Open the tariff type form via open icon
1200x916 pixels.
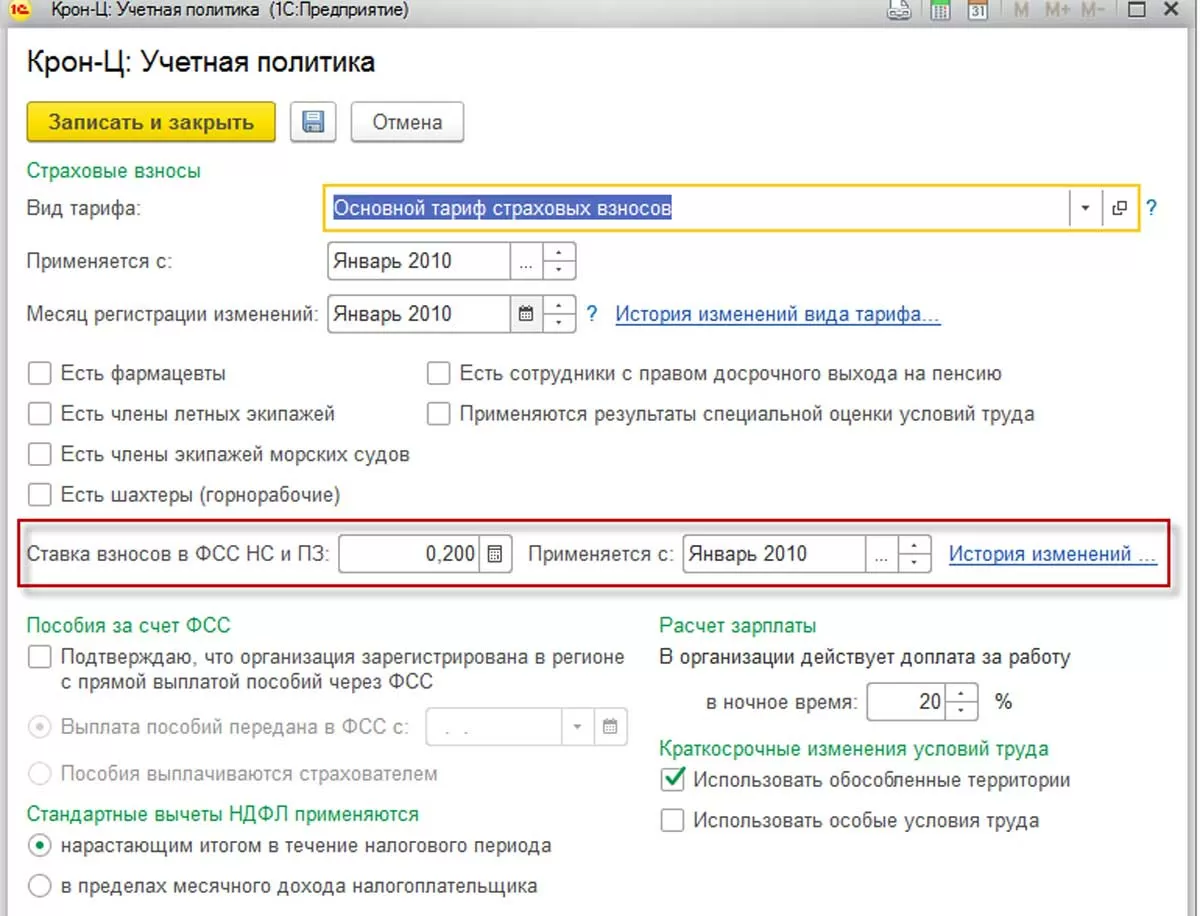pyautogui.click(x=1119, y=208)
